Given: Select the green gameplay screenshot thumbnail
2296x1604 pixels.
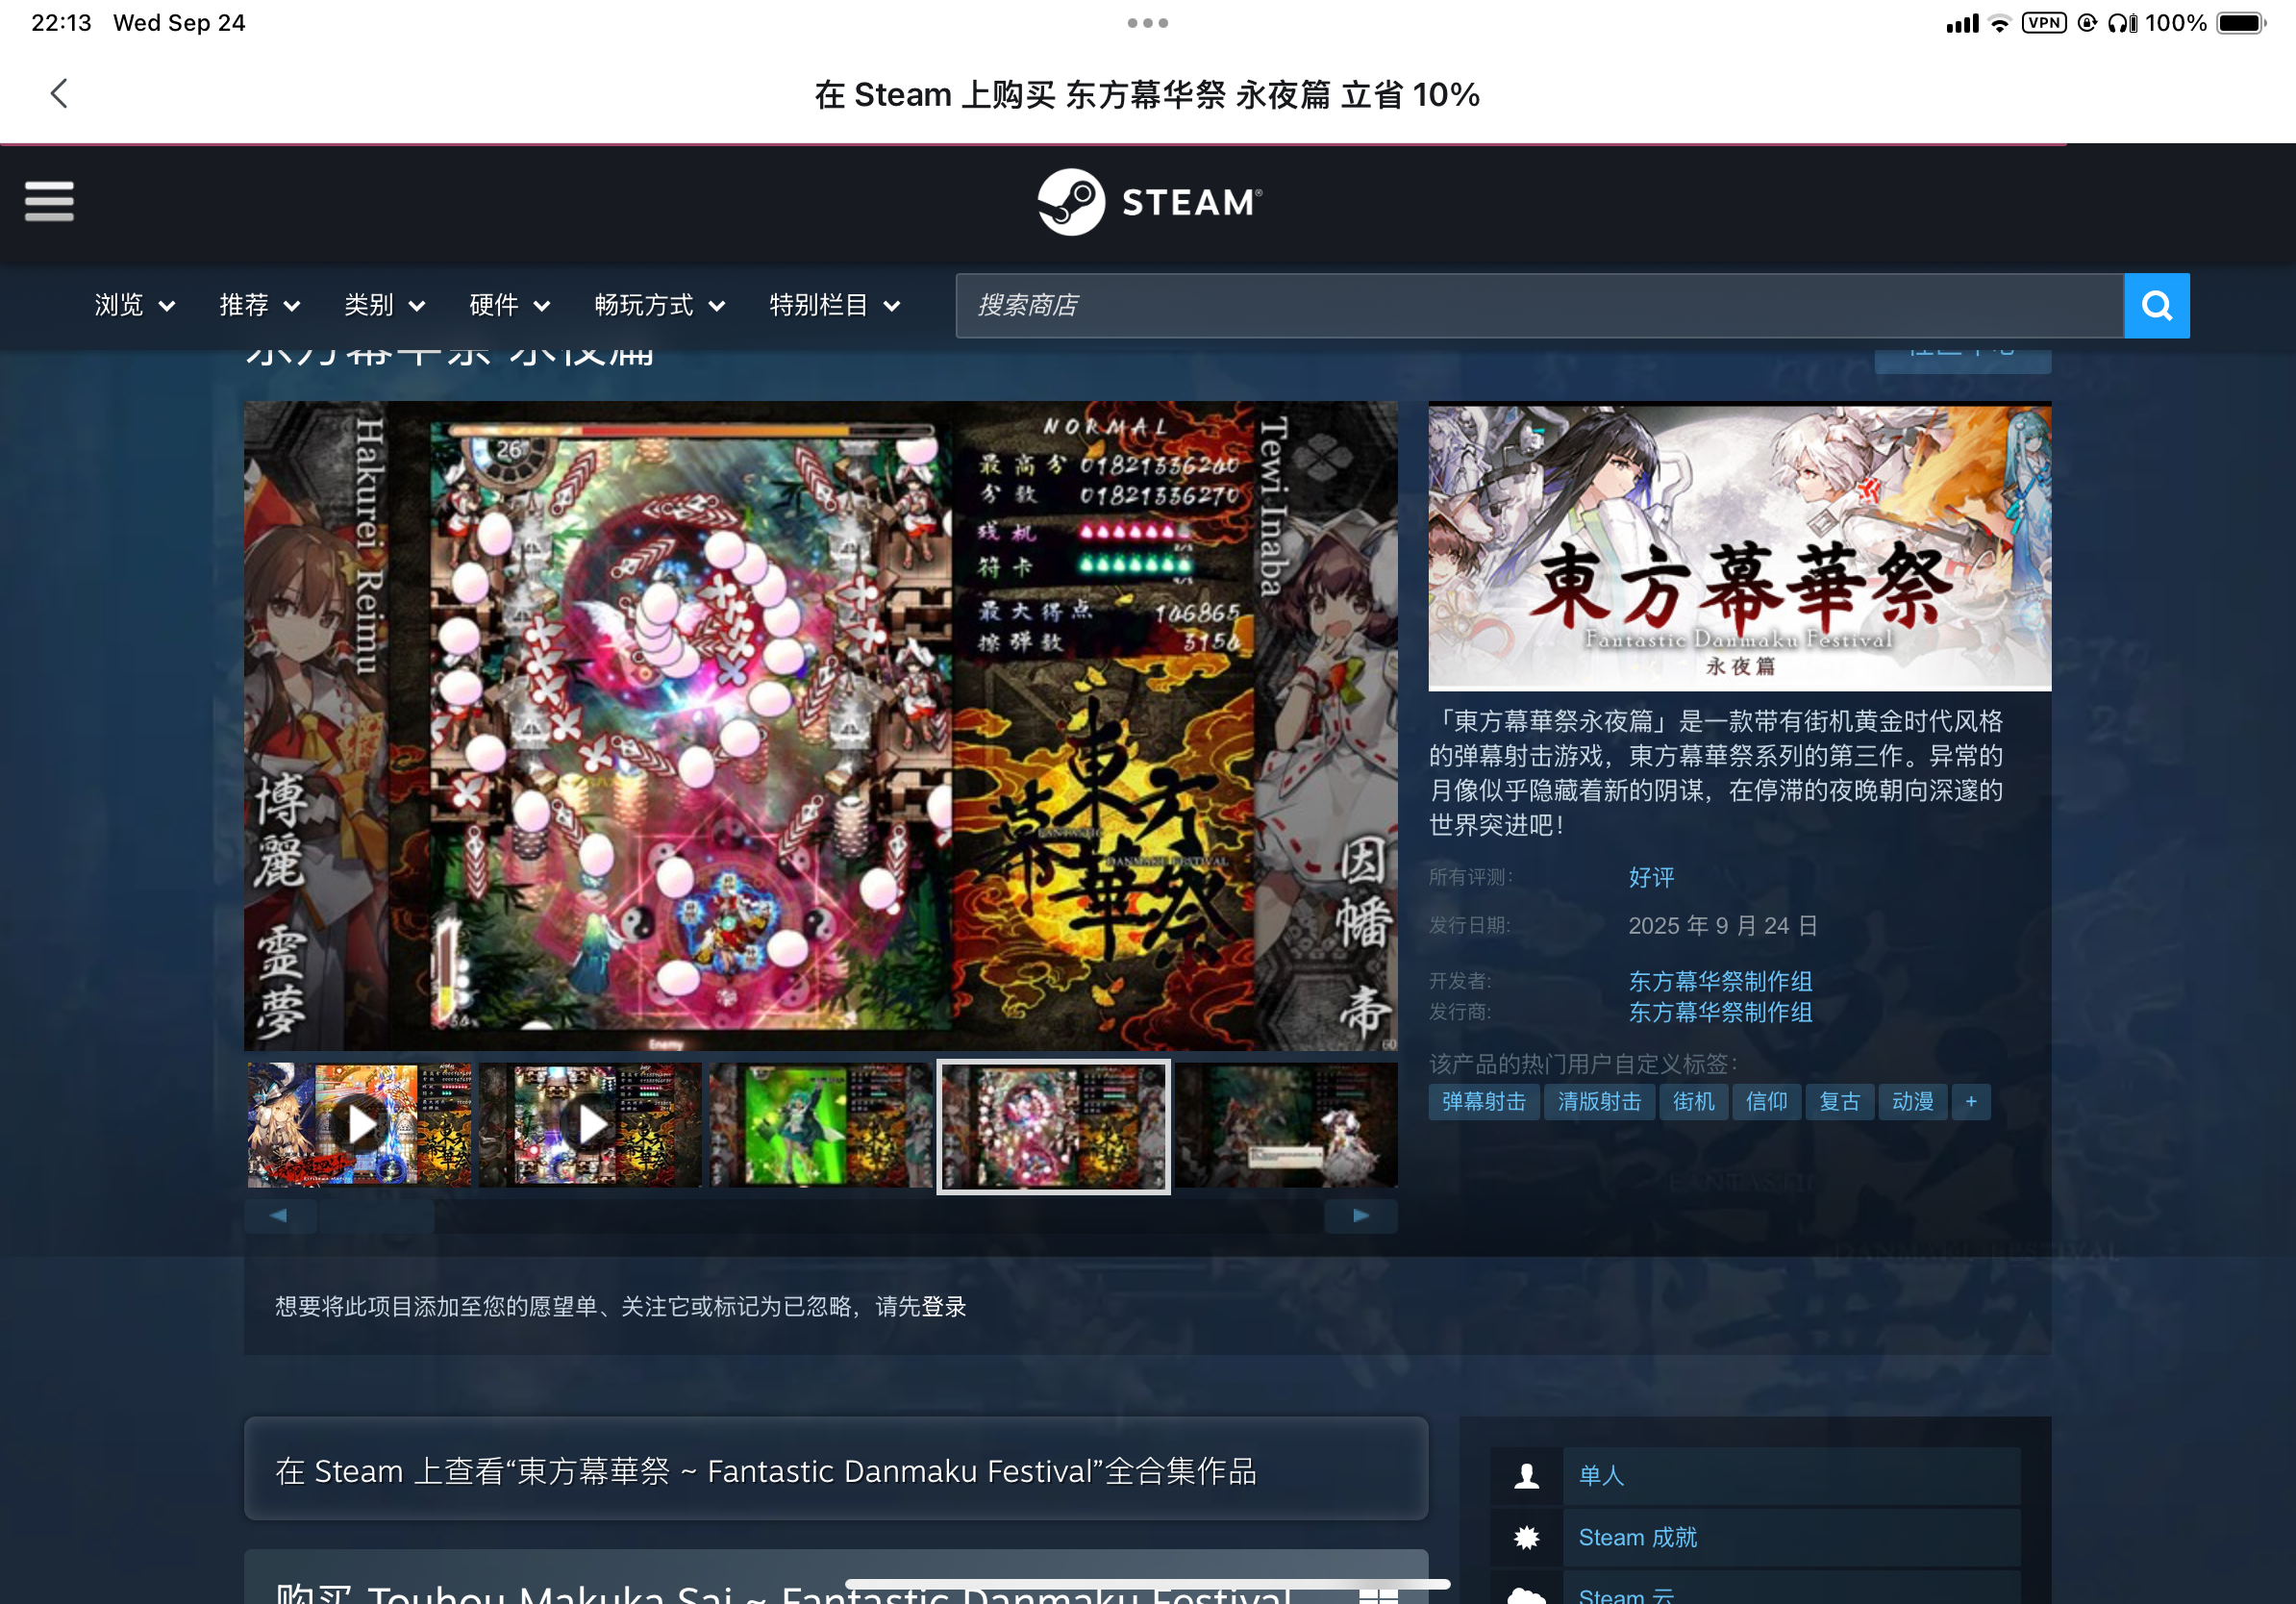Looking at the screenshot, I should tap(821, 1125).
